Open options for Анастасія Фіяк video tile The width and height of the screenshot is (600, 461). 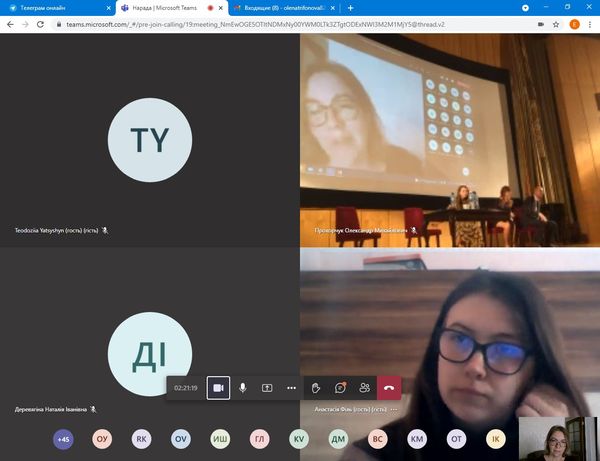point(395,410)
